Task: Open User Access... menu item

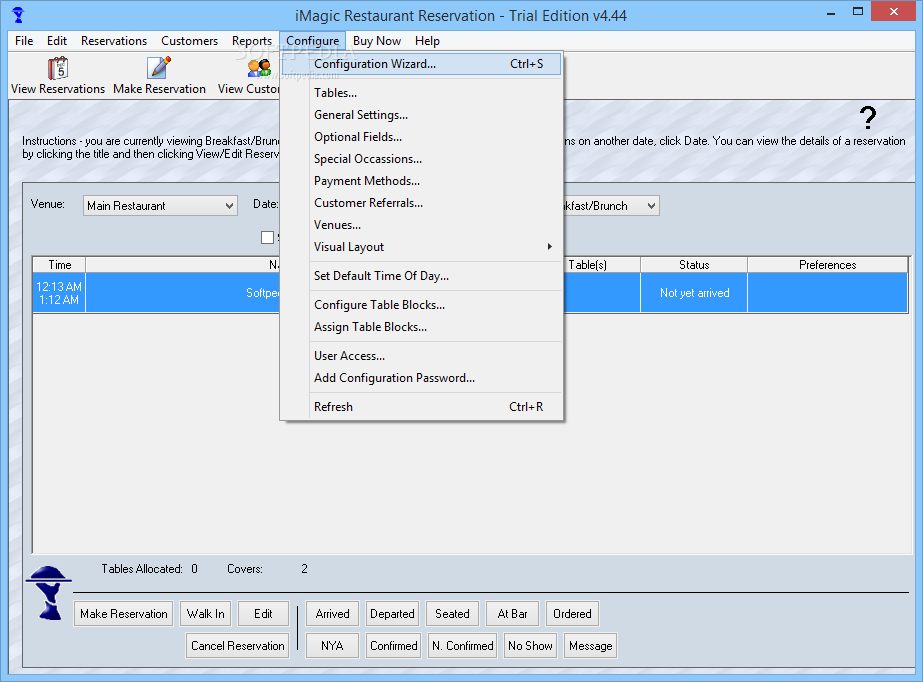Action: pos(421,356)
